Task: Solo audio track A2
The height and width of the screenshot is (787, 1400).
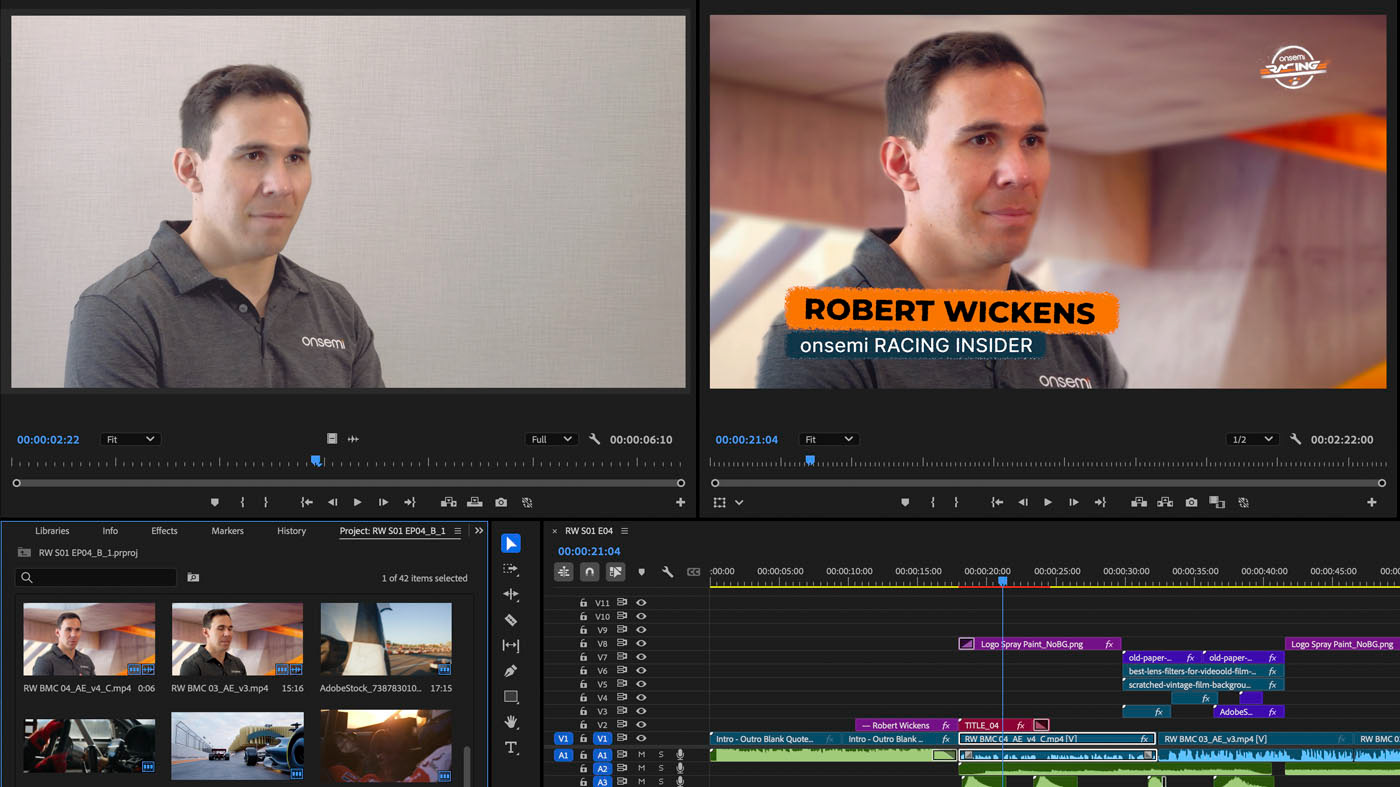Action: (660, 768)
